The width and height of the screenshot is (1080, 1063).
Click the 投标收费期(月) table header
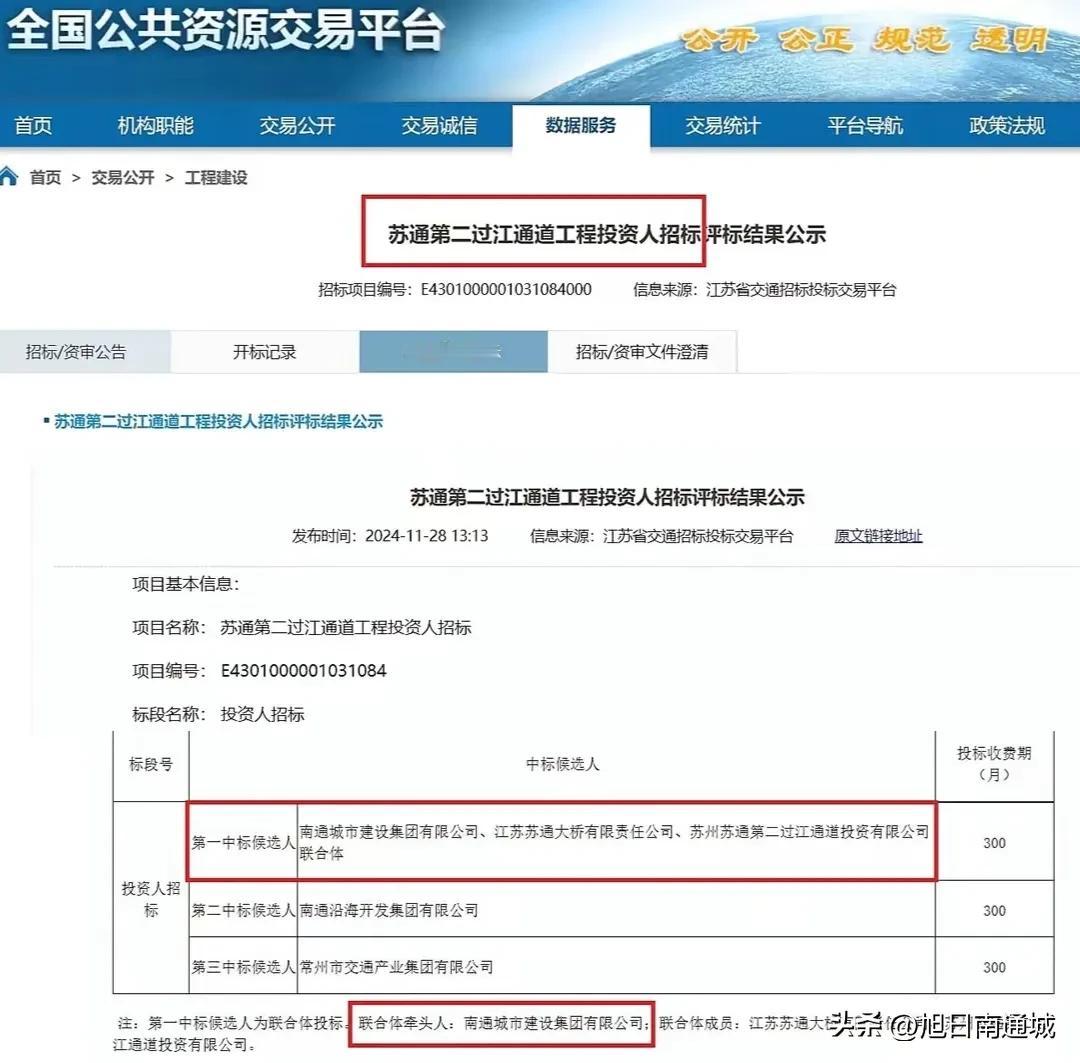995,764
